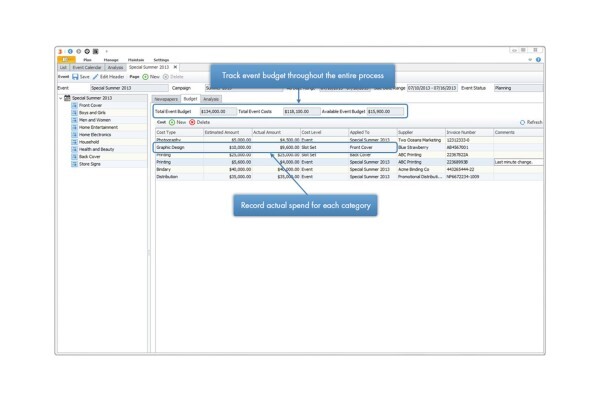The width and height of the screenshot is (600, 400).
Task: Close the Special Summer 2013 tab
Action: (175, 67)
